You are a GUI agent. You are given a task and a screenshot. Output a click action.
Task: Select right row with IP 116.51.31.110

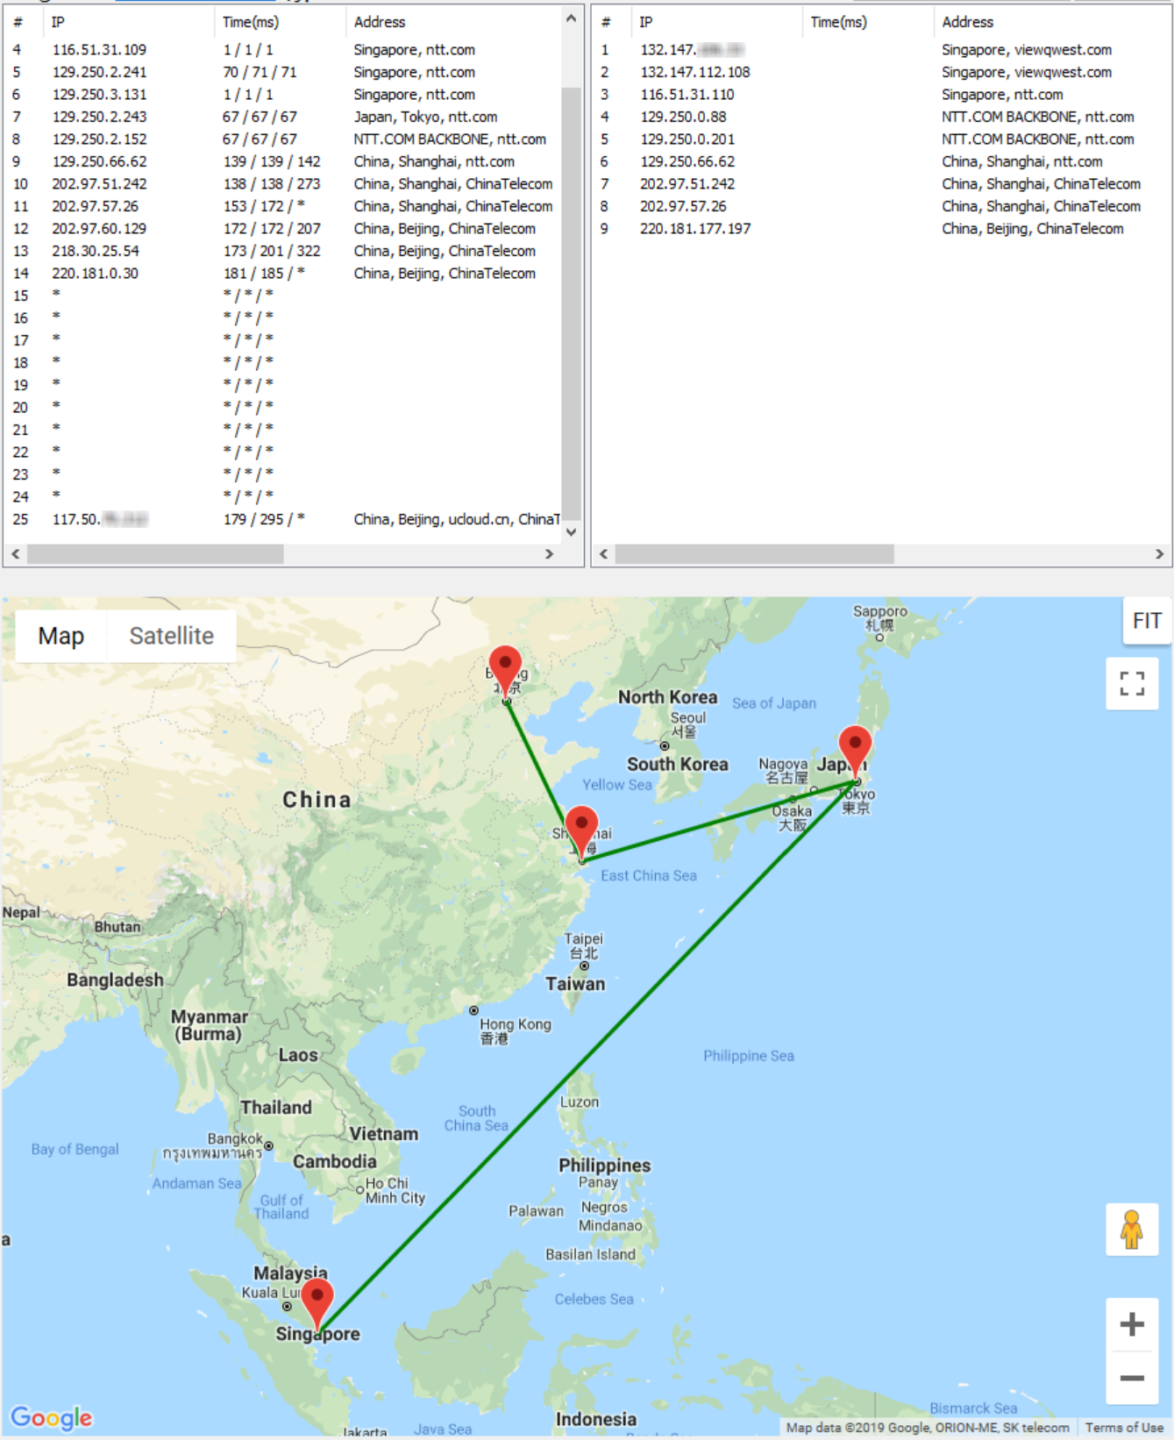click(881, 94)
